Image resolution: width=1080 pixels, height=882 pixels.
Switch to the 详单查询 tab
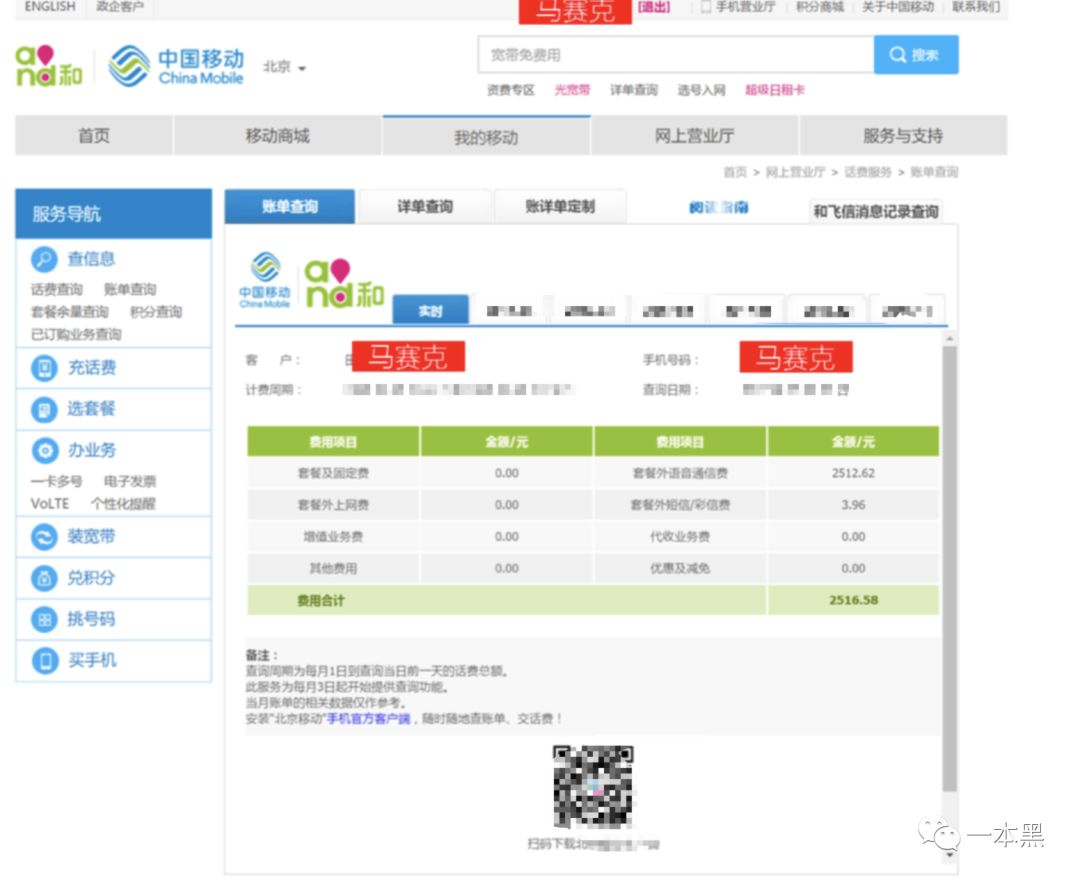(x=425, y=207)
